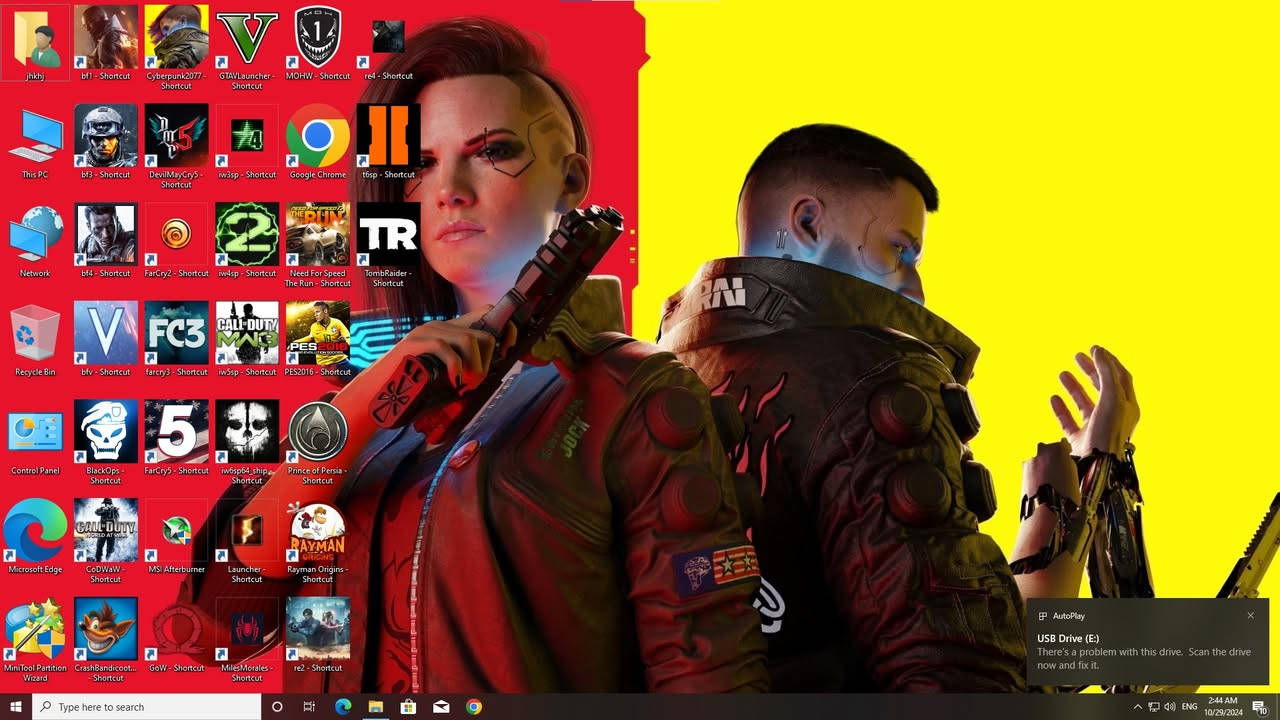
Task: Select the DevilMayCry5 shortcut icon
Action: pyautogui.click(x=176, y=147)
